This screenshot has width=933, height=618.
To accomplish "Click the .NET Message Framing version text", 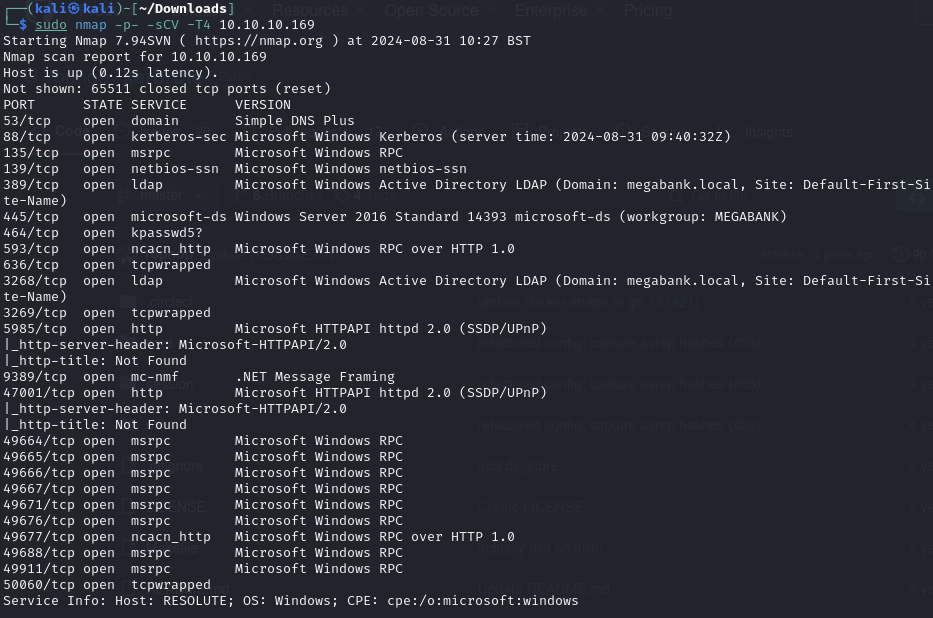I will [314, 377].
